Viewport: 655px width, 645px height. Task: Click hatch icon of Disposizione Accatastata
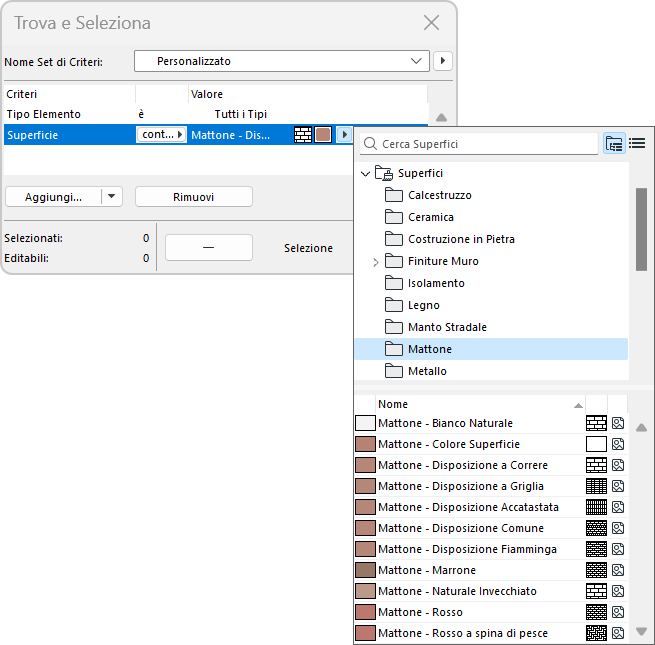(x=596, y=507)
